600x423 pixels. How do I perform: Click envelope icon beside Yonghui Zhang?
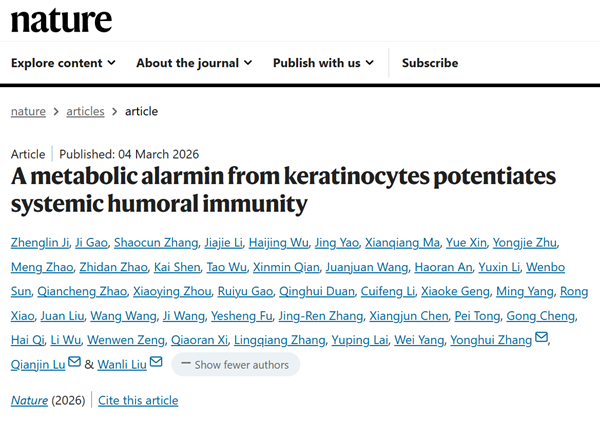point(542,339)
